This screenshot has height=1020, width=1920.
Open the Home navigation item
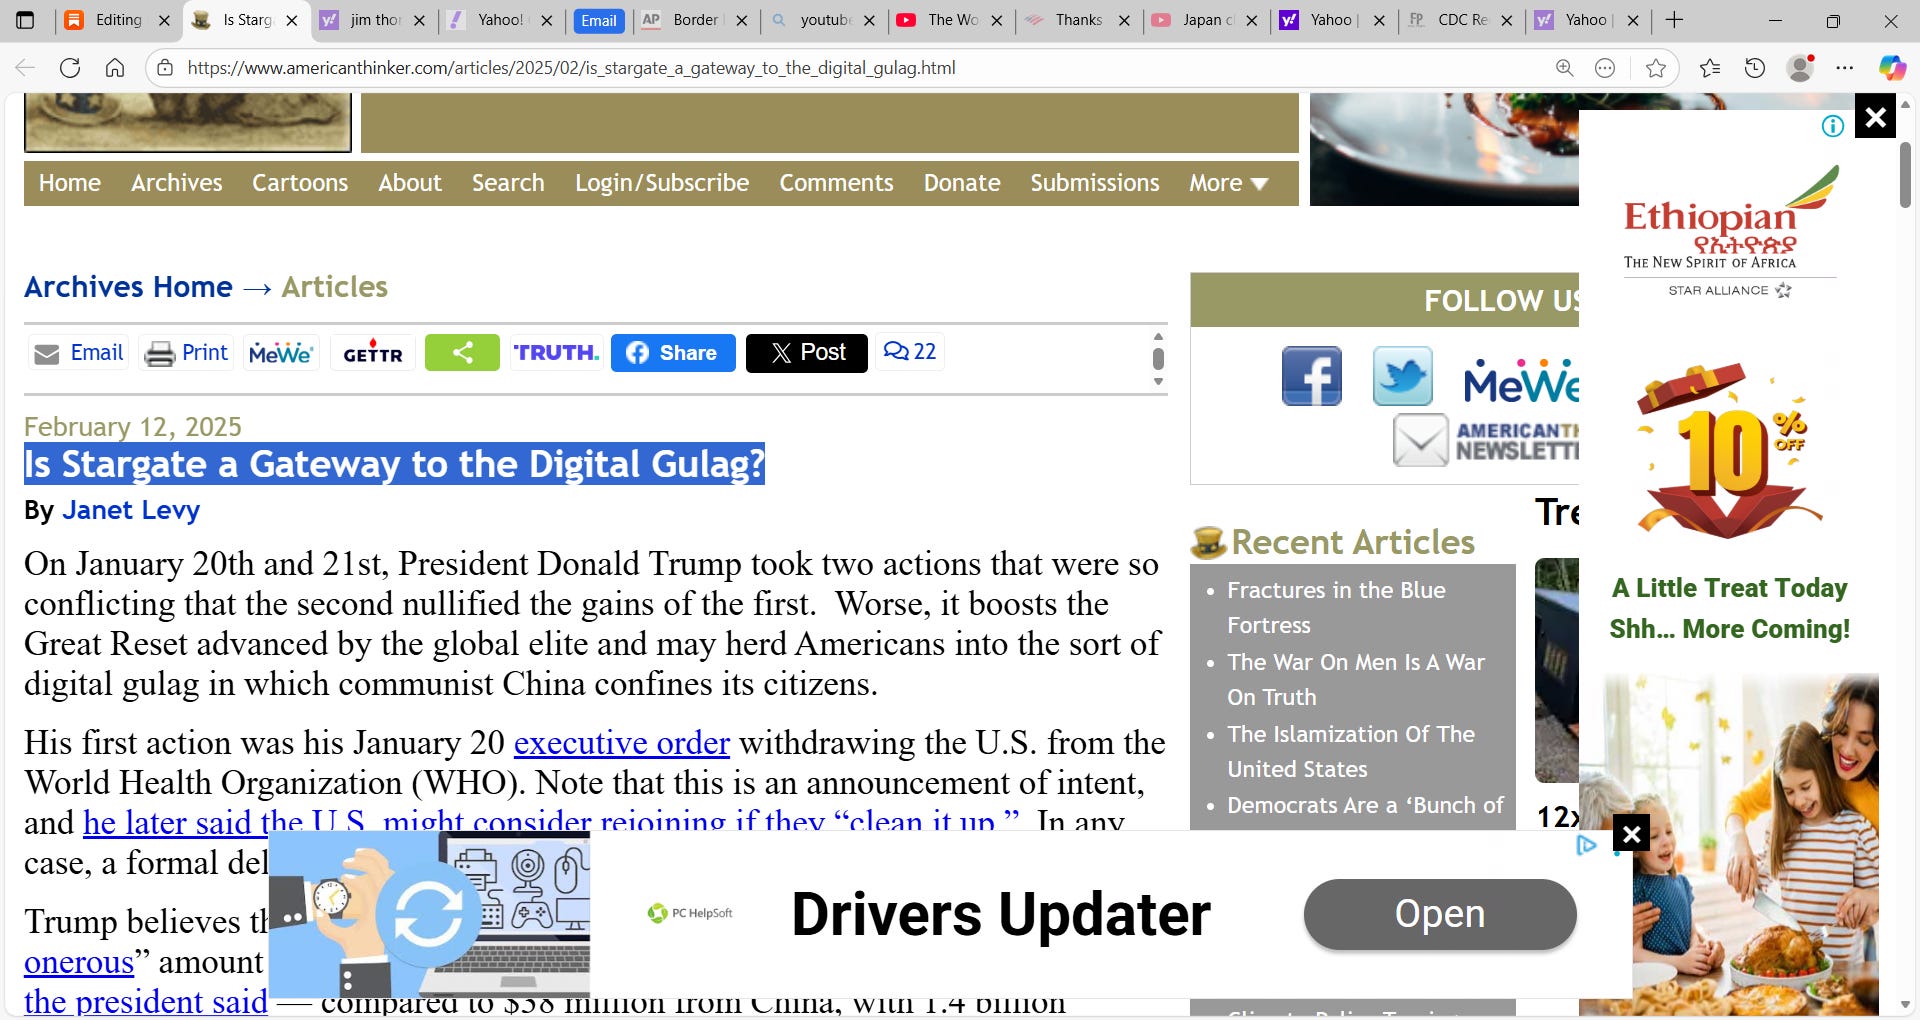(x=70, y=183)
